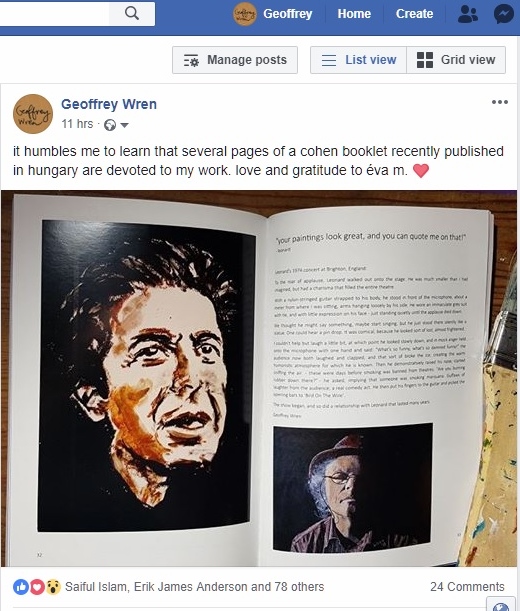Open the Geoffrey Wren author link

[109, 104]
